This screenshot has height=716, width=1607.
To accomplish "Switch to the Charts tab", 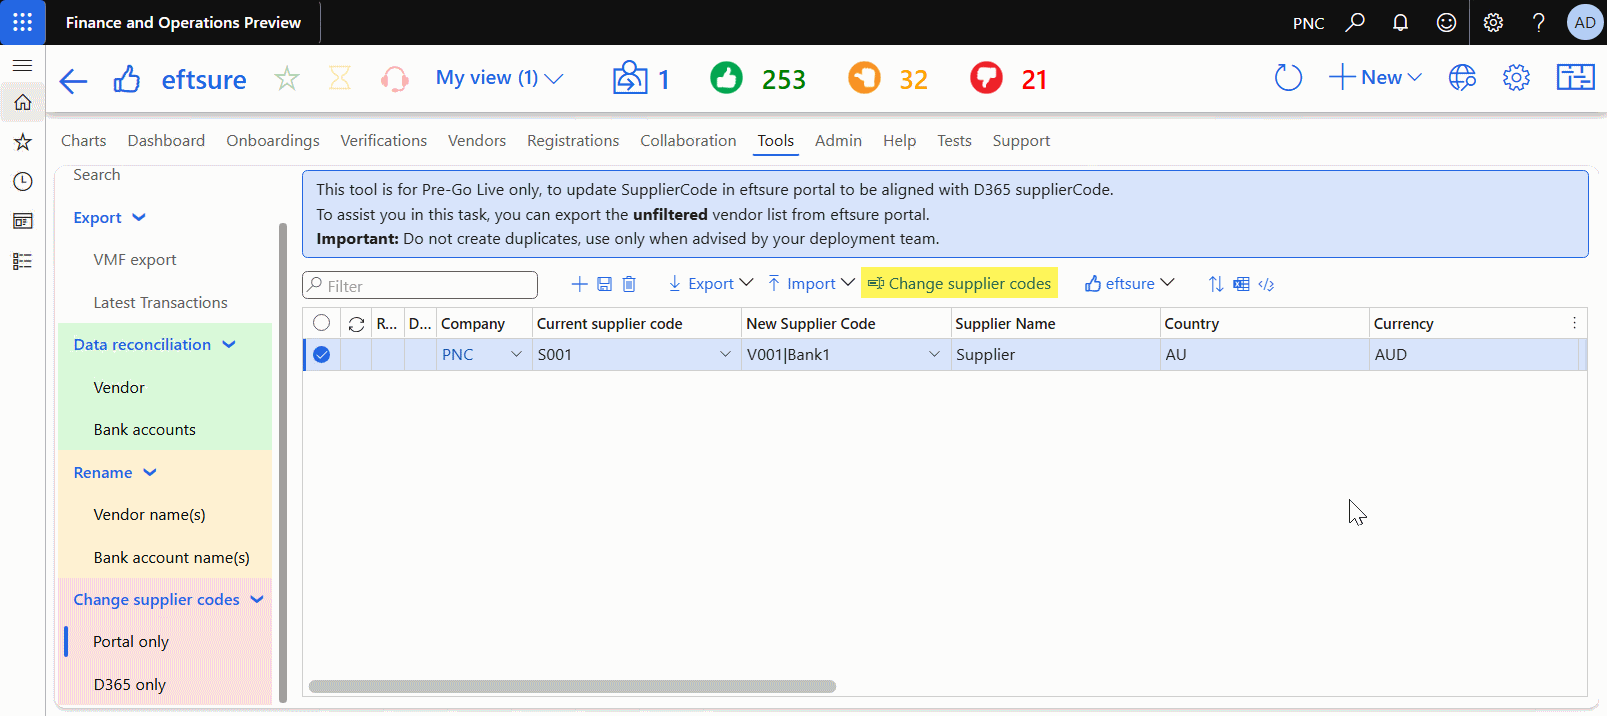I will coord(83,141).
